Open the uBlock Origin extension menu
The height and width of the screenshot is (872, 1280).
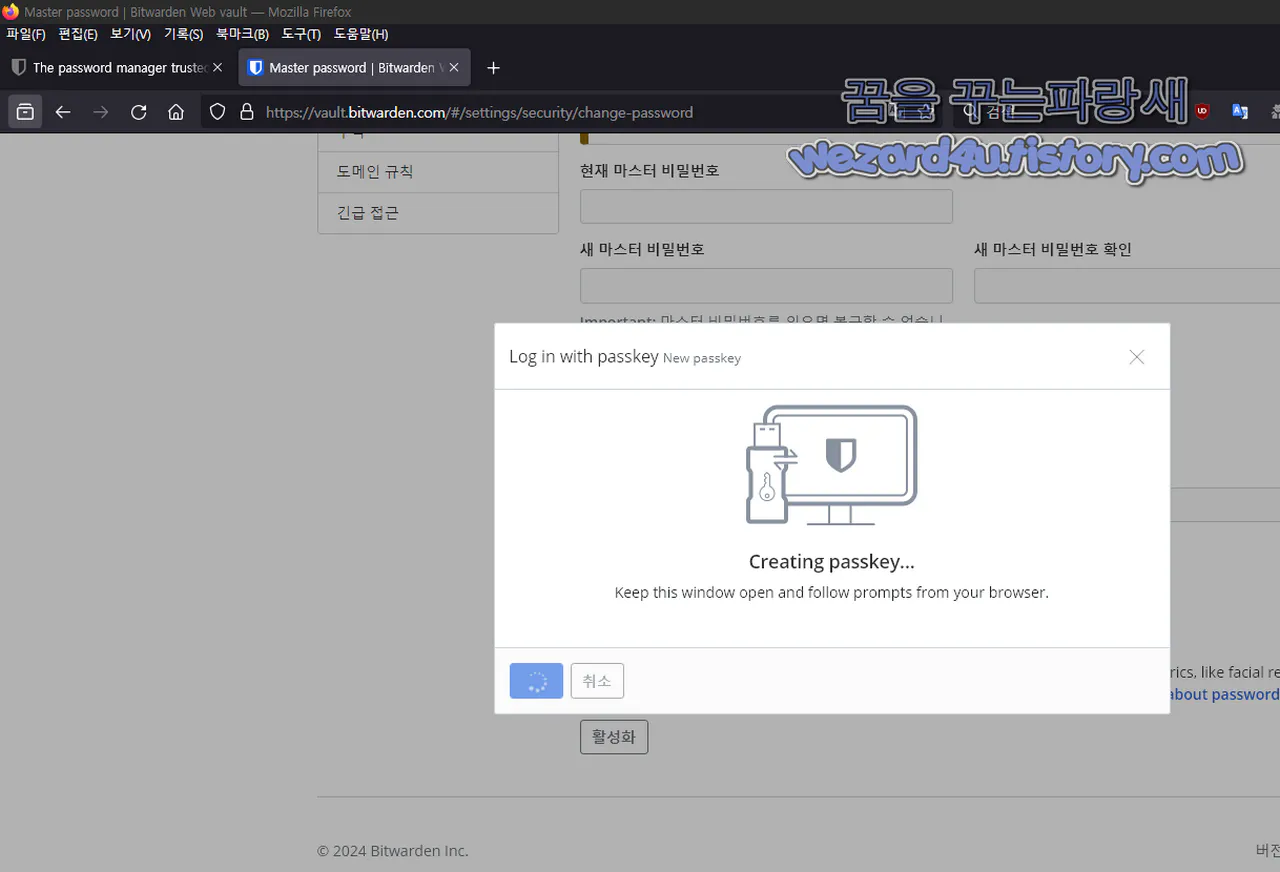(1203, 111)
